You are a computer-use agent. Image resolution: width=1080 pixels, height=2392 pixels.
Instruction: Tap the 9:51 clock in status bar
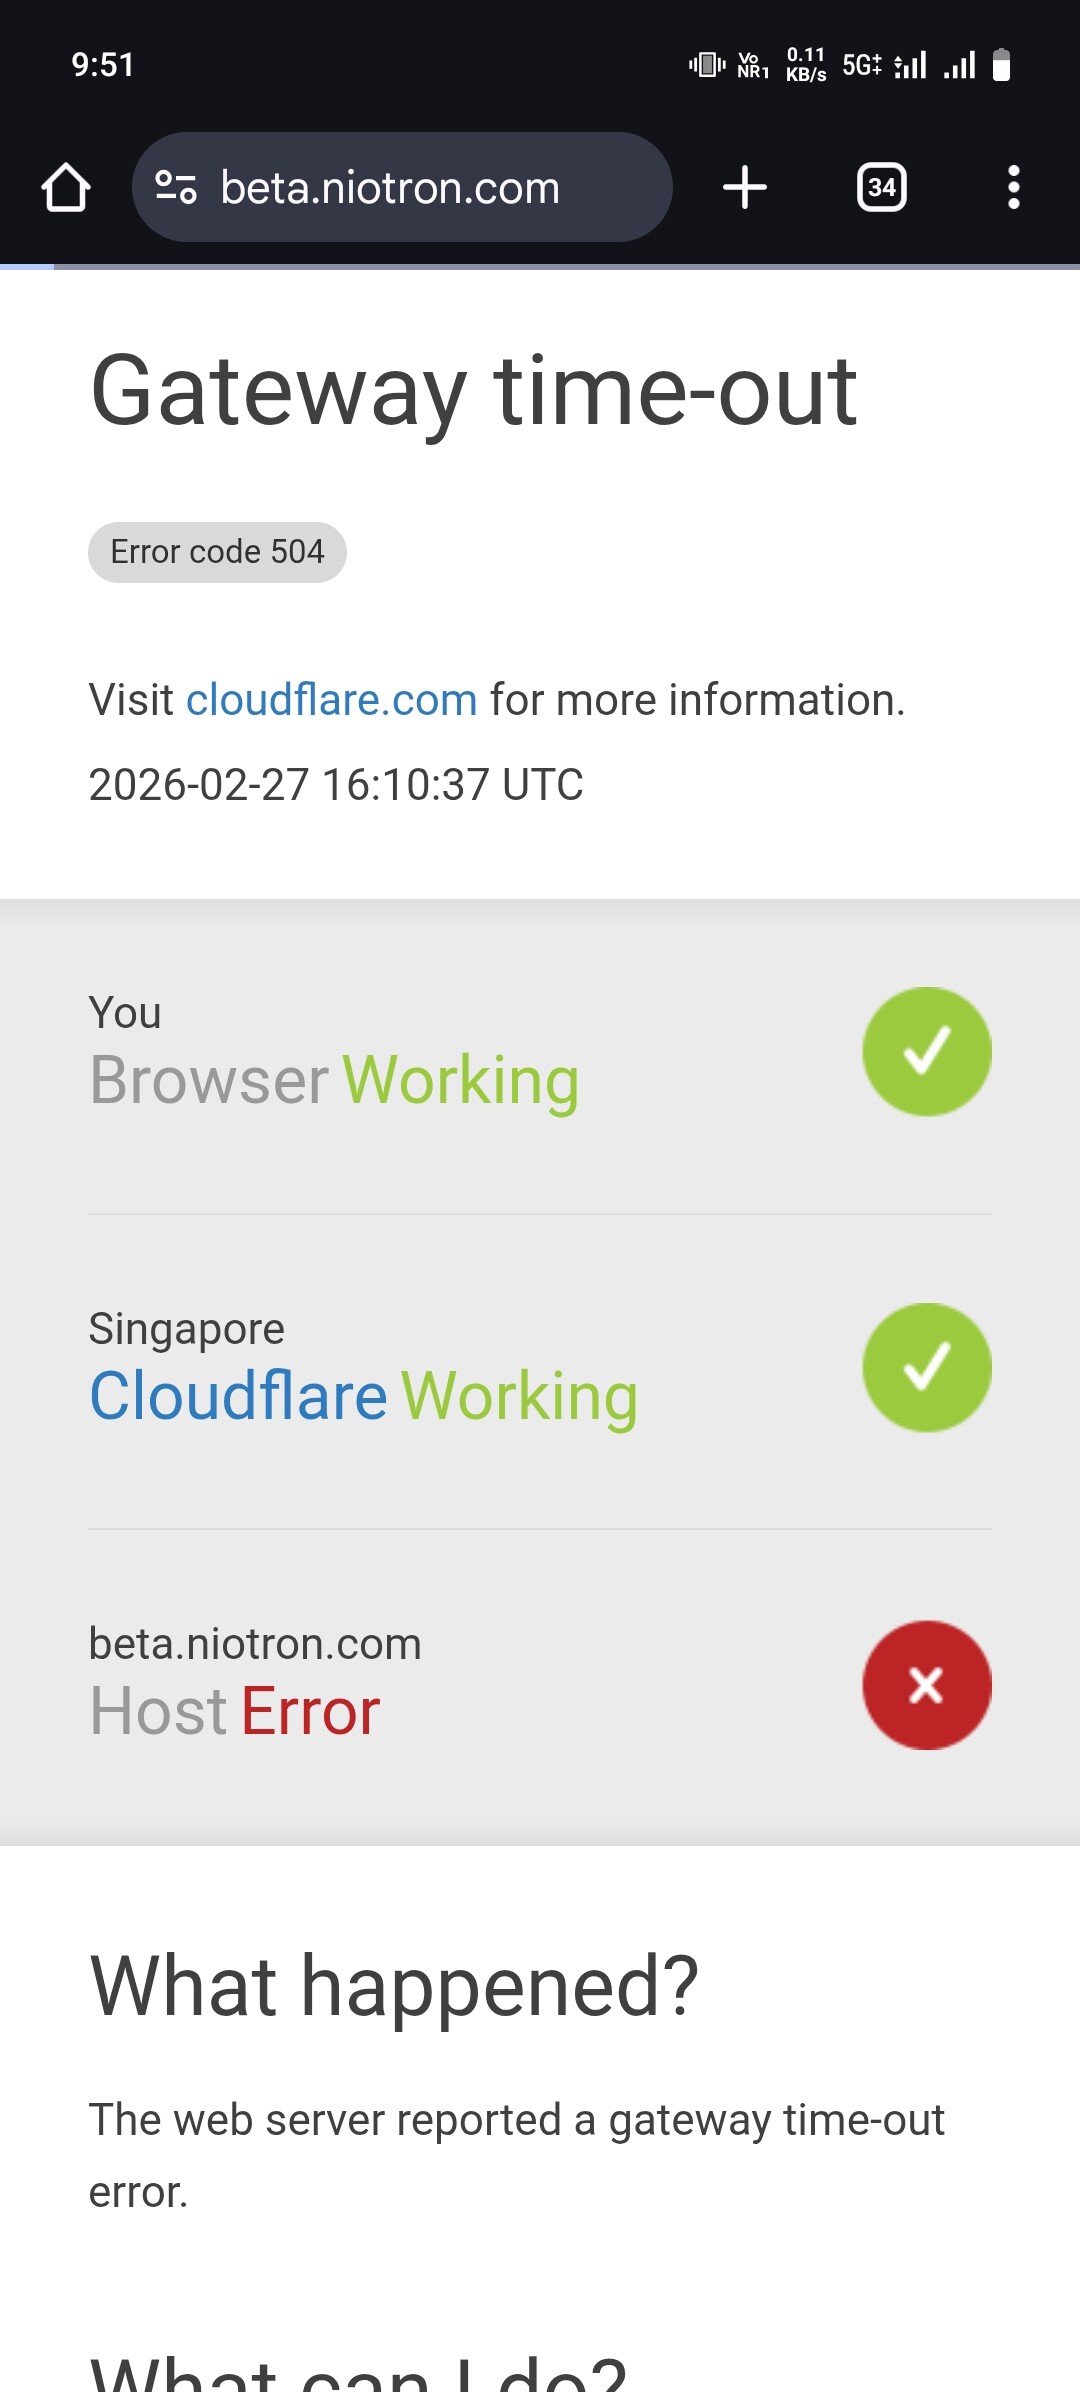(102, 65)
